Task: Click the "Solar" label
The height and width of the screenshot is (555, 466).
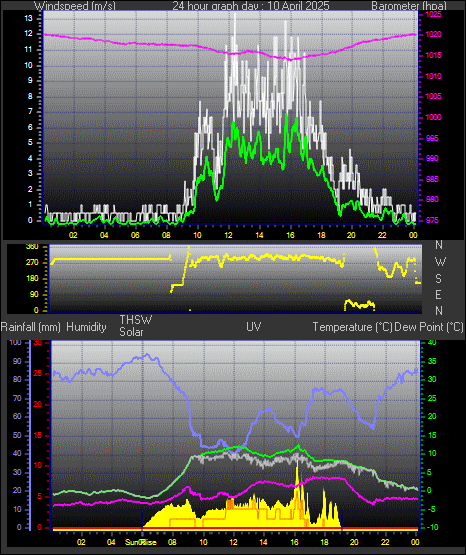Action: pos(131,332)
